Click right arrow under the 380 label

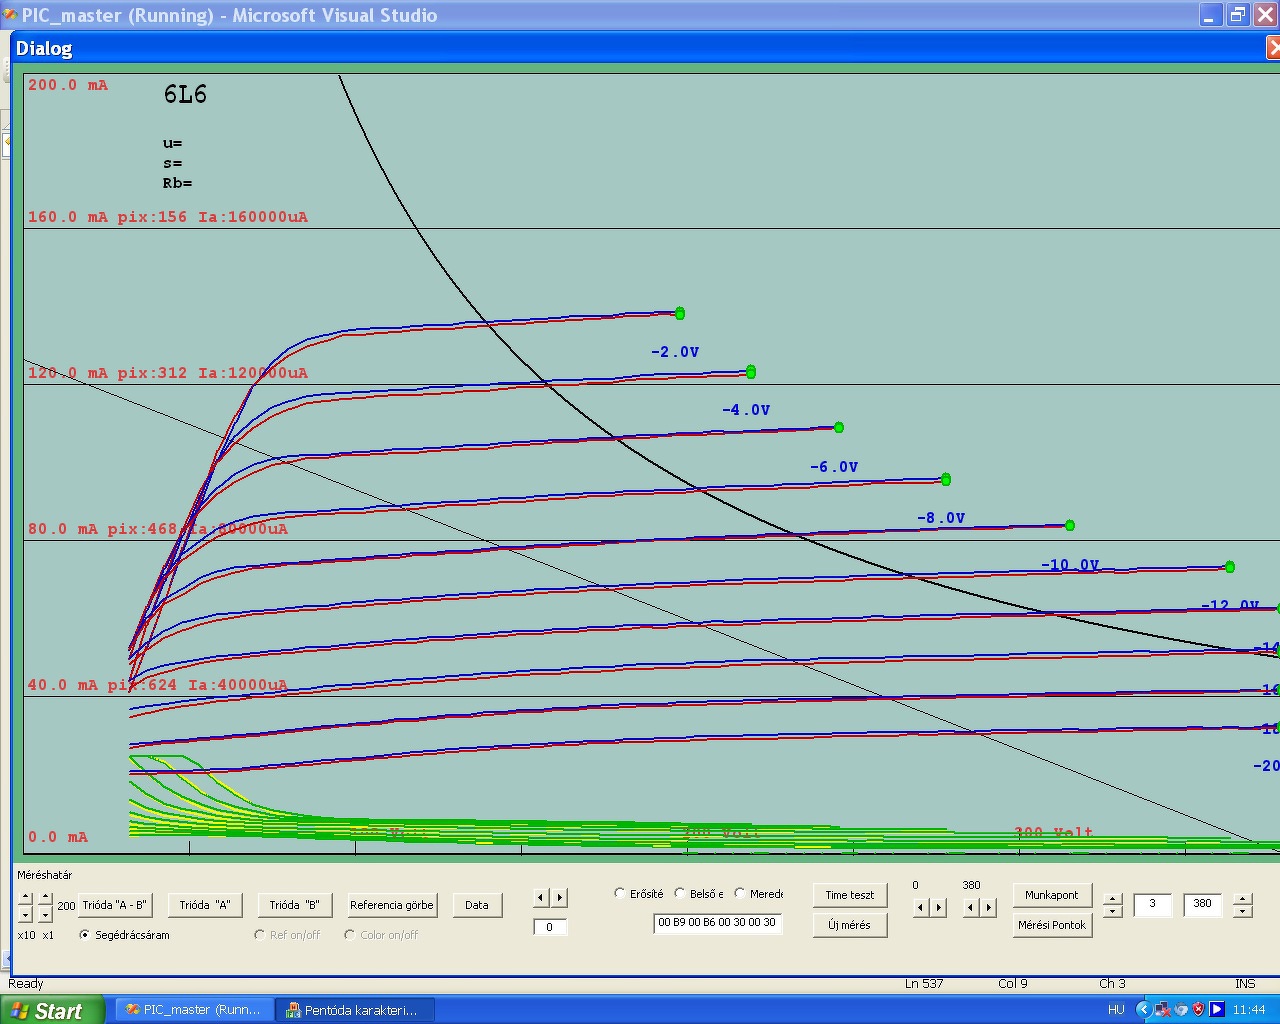[988, 908]
